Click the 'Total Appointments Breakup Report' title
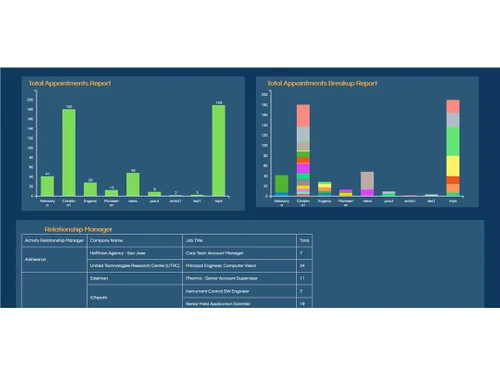This screenshot has height=375, width=500. (x=322, y=83)
